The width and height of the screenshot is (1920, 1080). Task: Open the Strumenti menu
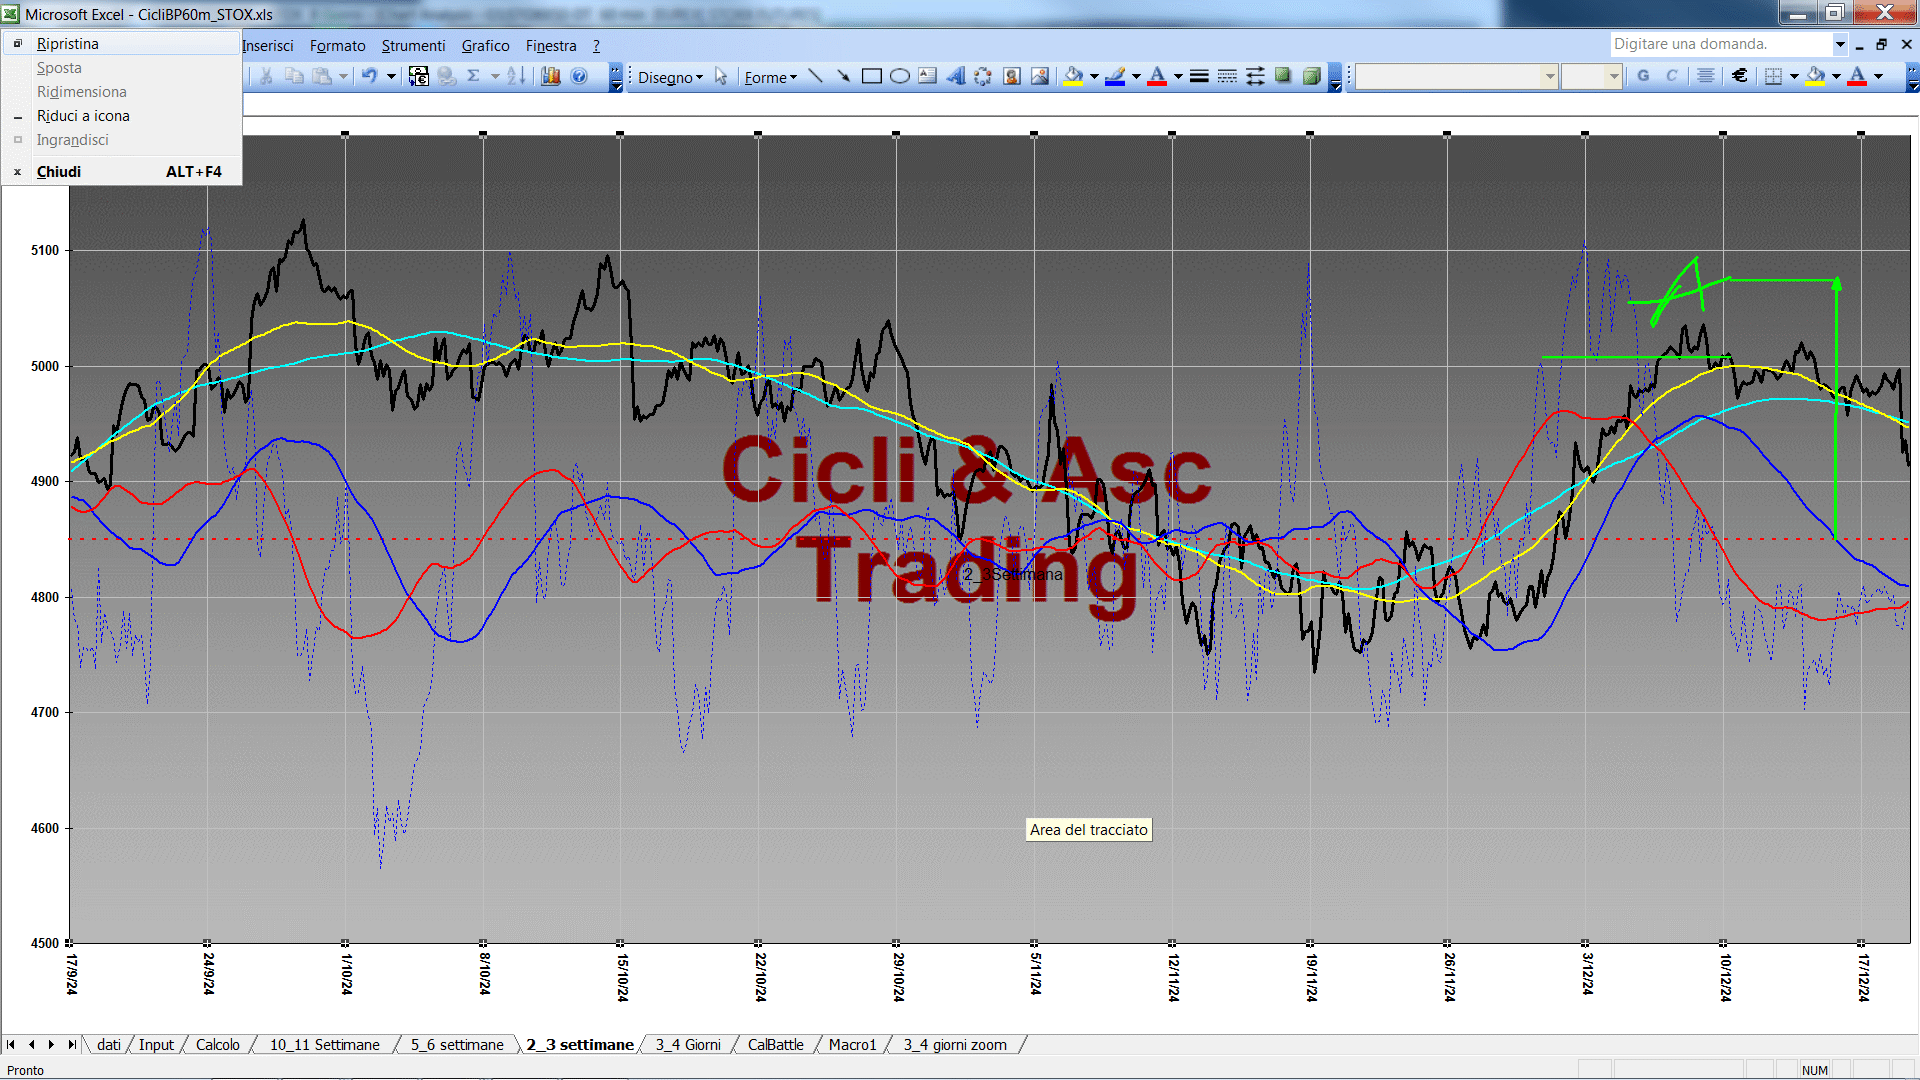[x=413, y=46]
